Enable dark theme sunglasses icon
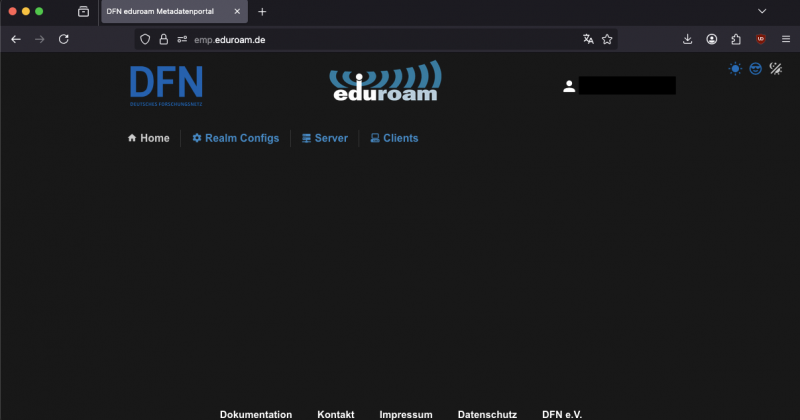This screenshot has width=800, height=420. (756, 69)
